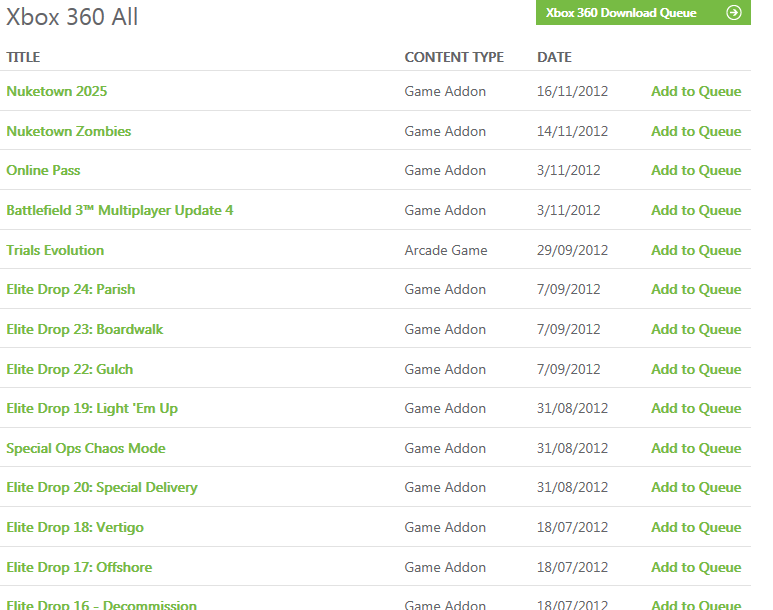This screenshot has width=773, height=610.
Task: Add Elite Drop 22: Gulch to queue
Action: (696, 369)
